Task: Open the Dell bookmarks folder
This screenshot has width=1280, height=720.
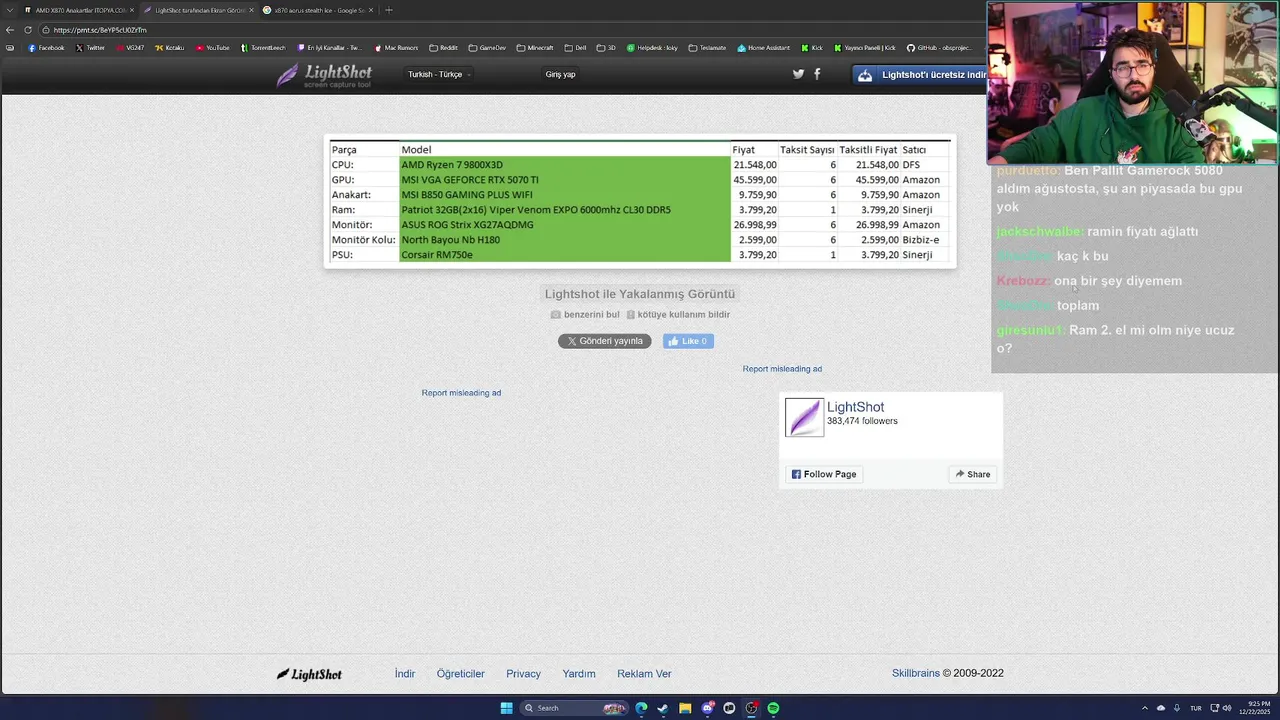Action: click(x=575, y=48)
